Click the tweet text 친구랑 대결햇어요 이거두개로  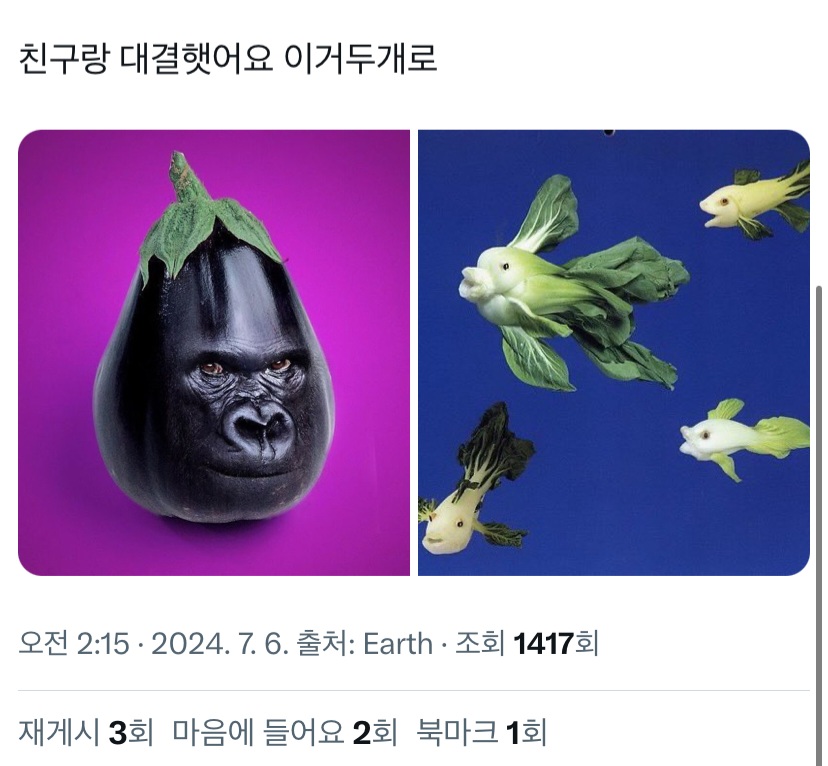pyautogui.click(x=228, y=59)
